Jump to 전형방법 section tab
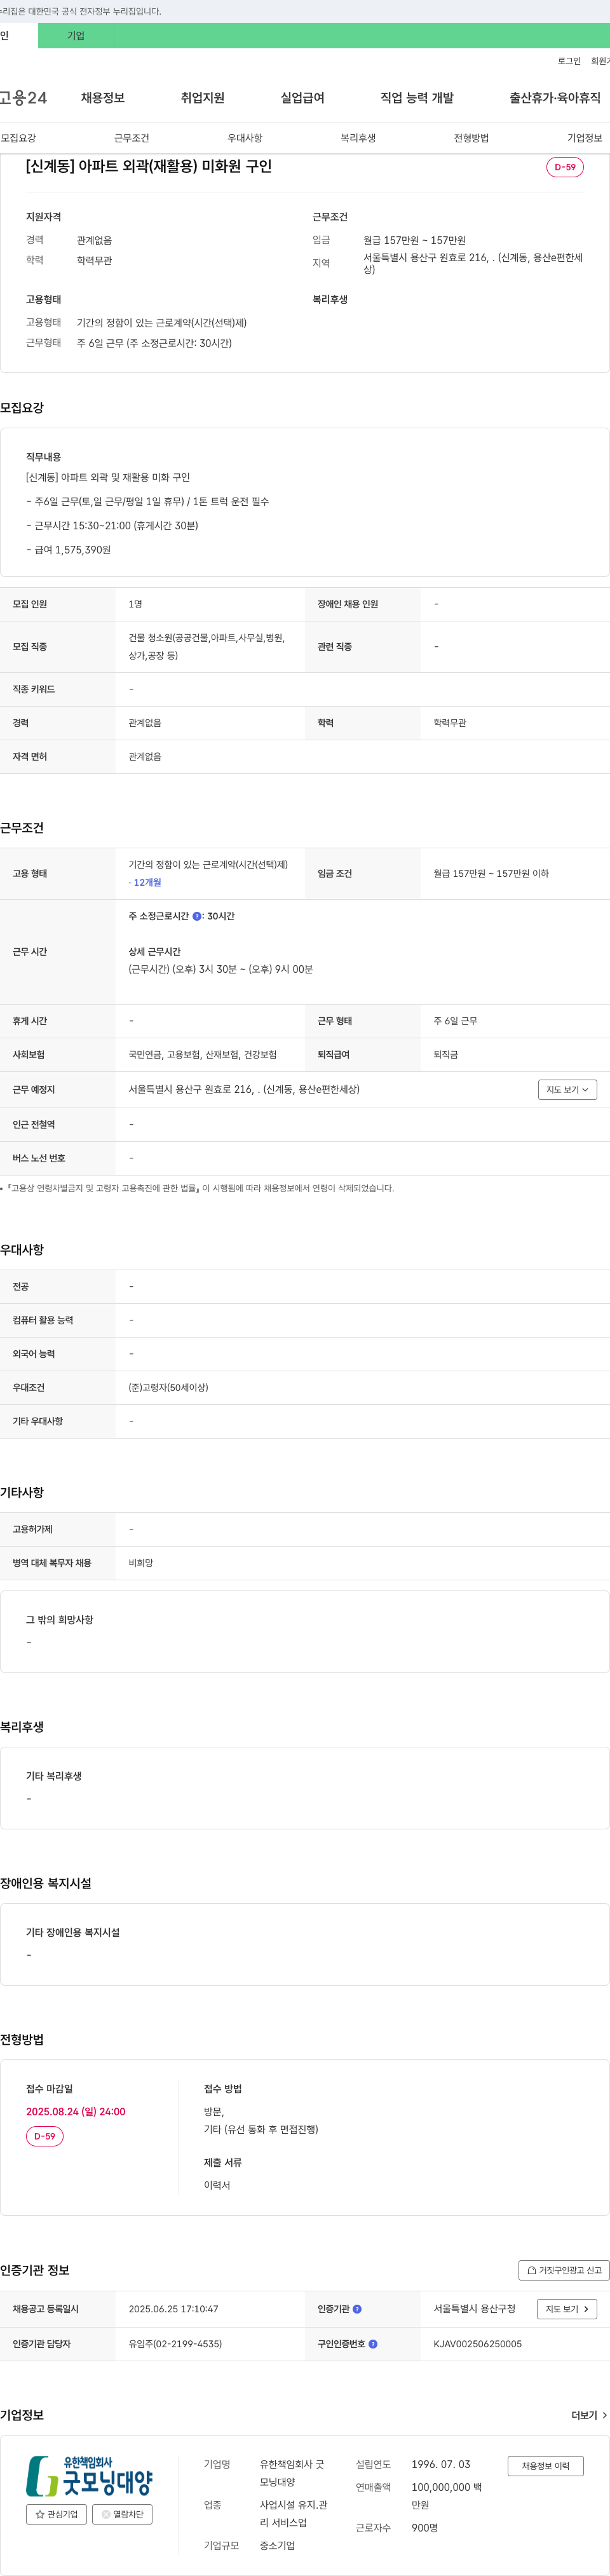Image resolution: width=610 pixels, height=2576 pixels. click(x=471, y=138)
